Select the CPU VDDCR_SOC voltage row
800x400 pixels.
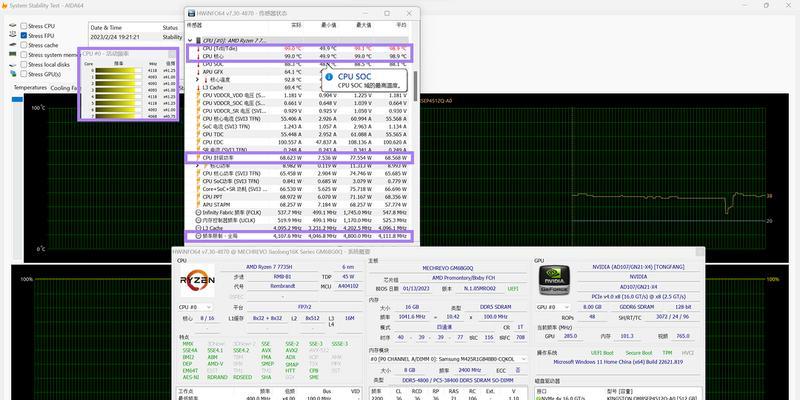[299, 103]
